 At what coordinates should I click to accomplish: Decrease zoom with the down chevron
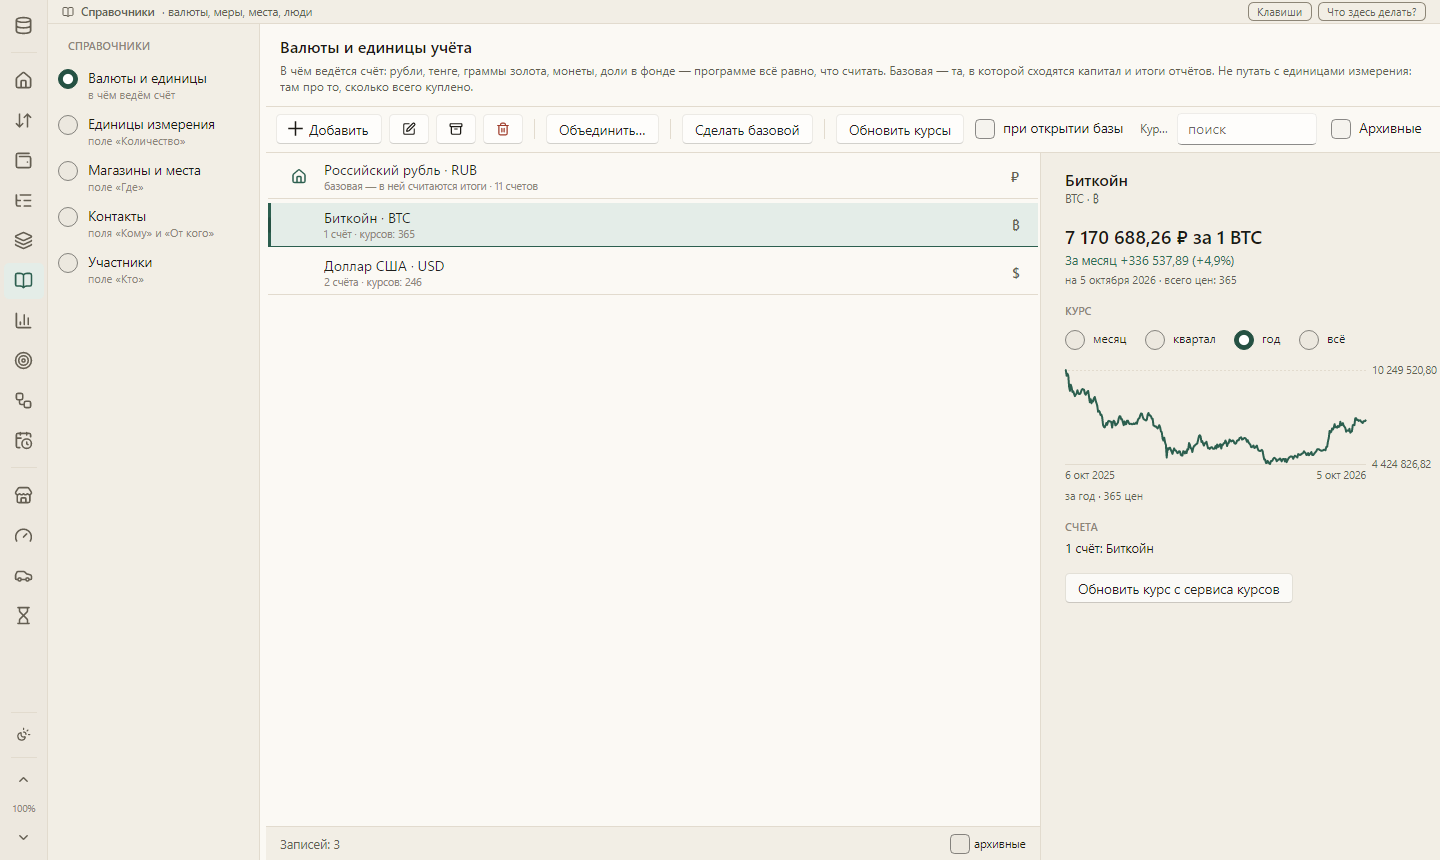[24, 837]
